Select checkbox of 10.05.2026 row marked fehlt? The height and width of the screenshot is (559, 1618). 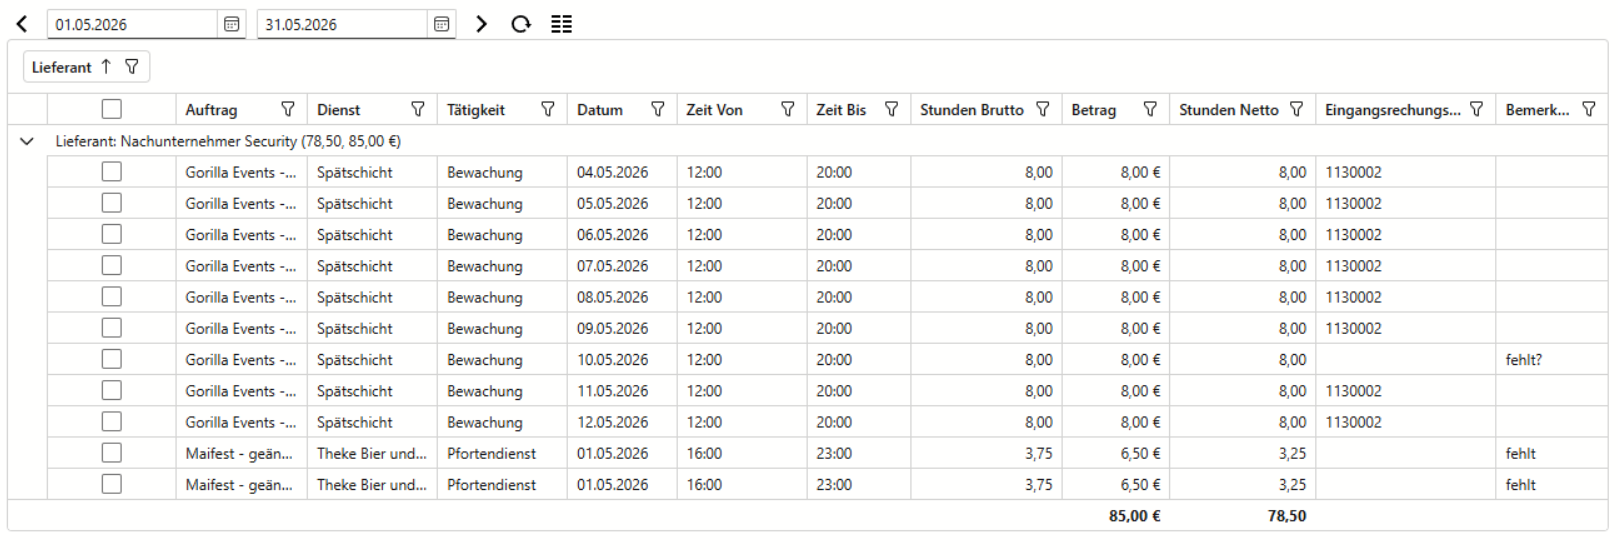(x=112, y=359)
